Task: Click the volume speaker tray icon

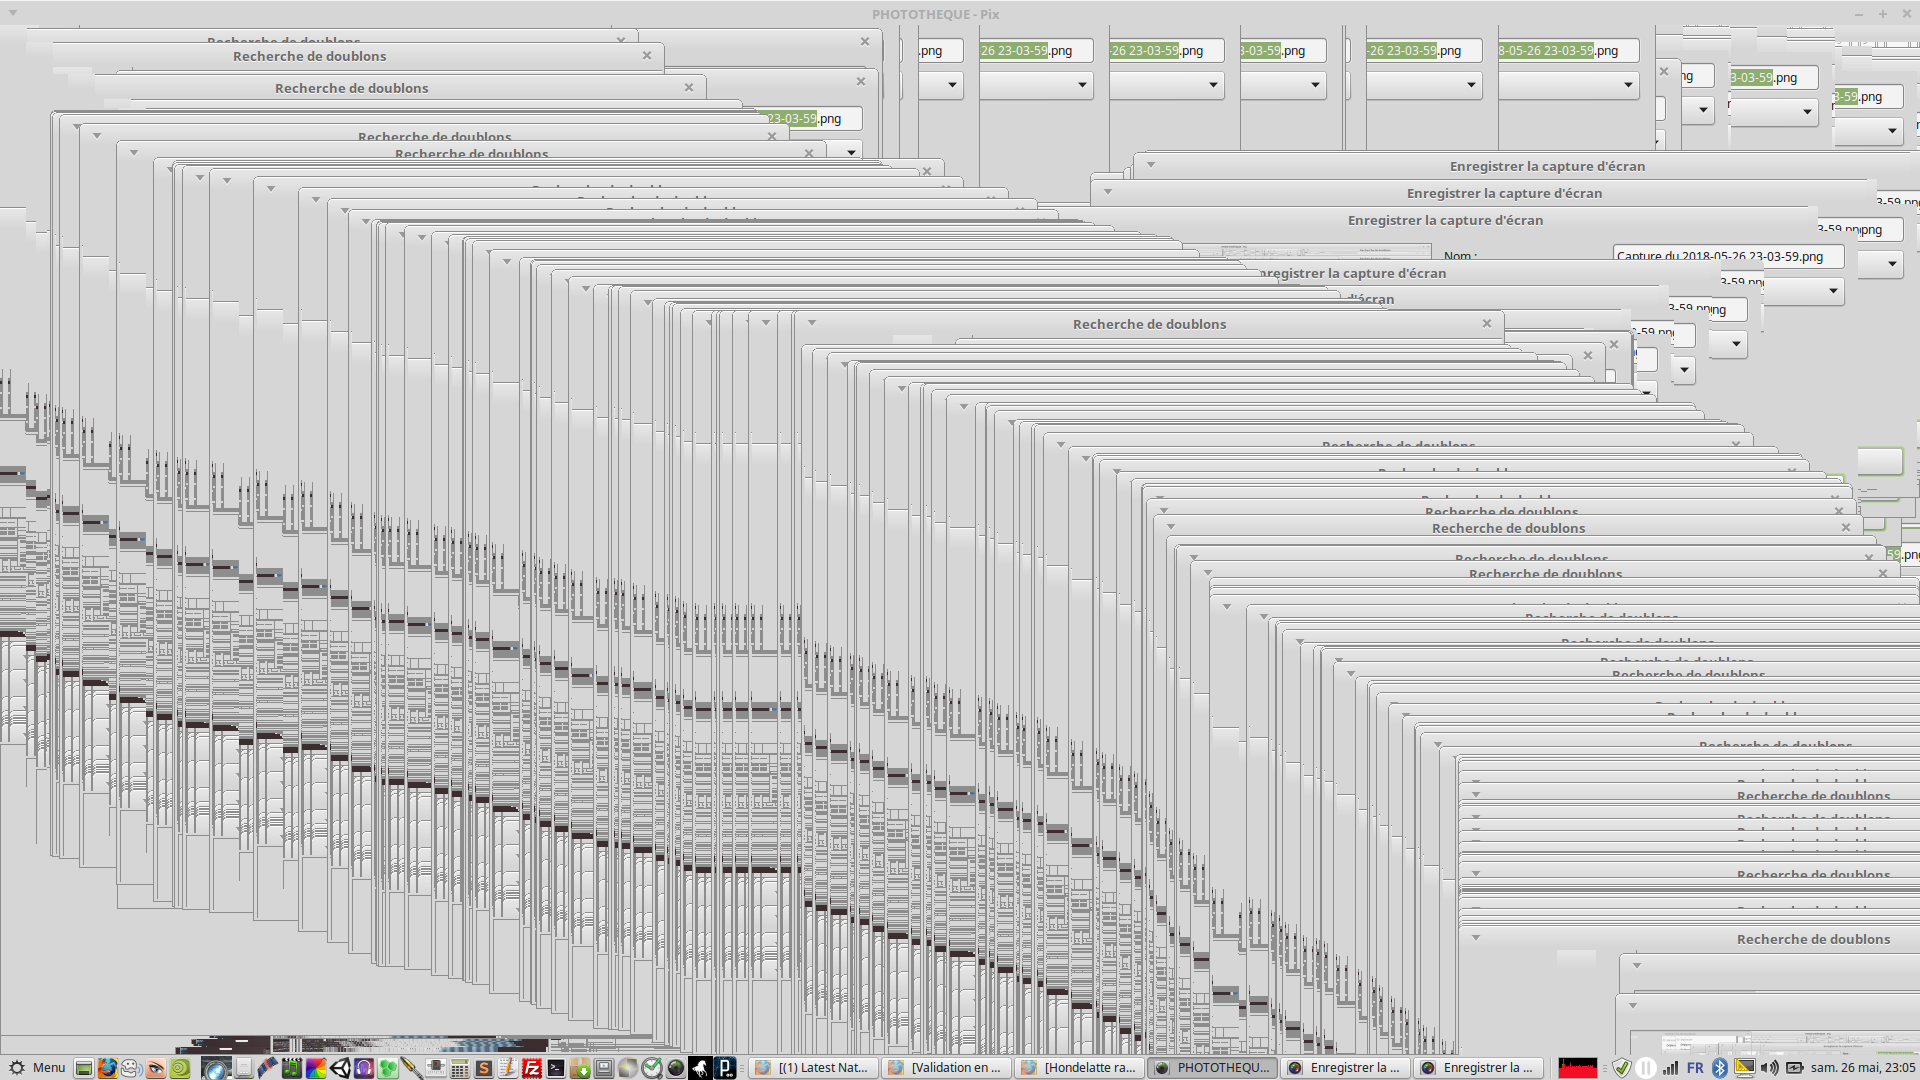Action: [1769, 1068]
